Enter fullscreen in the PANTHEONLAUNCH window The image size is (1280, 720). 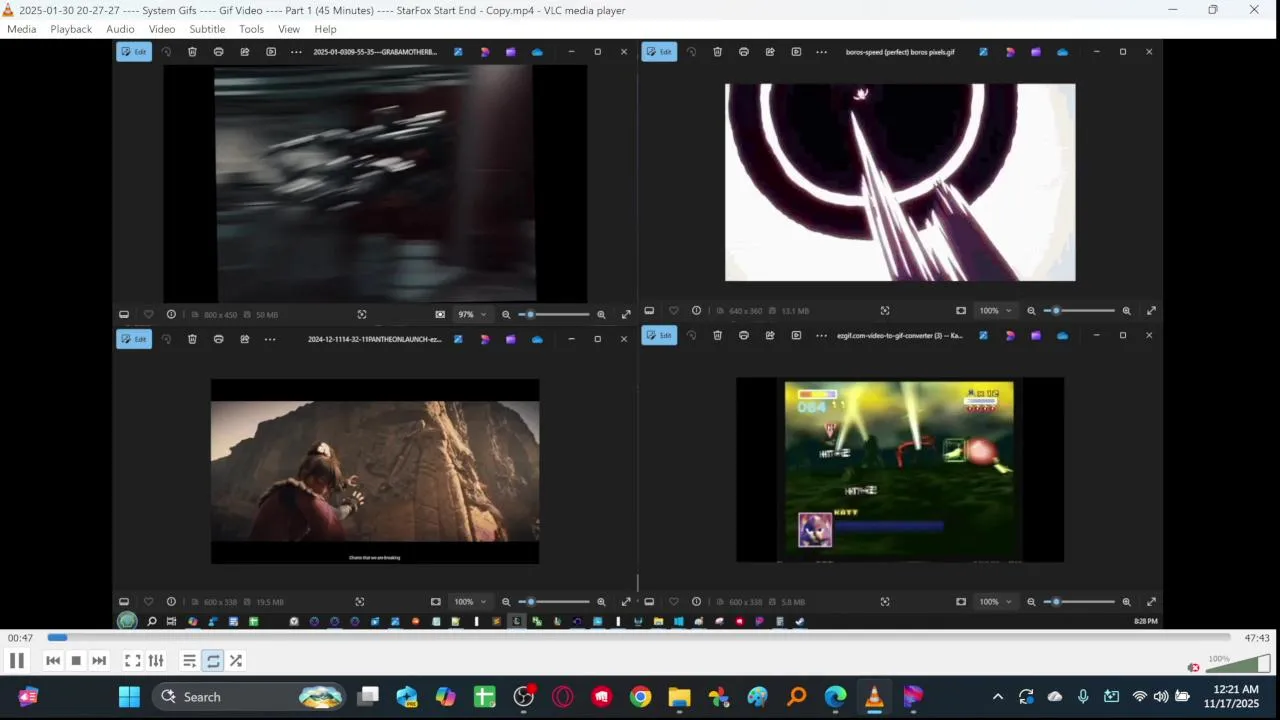626,602
